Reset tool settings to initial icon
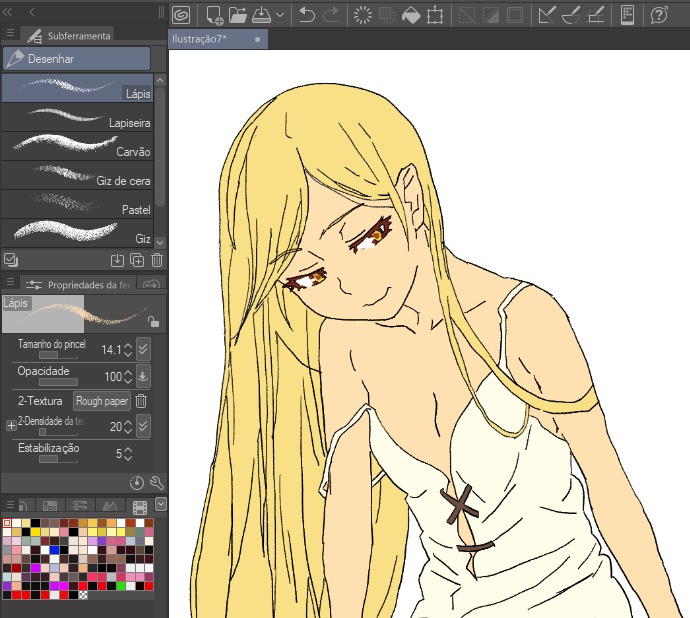The height and width of the screenshot is (618, 690). [137, 483]
